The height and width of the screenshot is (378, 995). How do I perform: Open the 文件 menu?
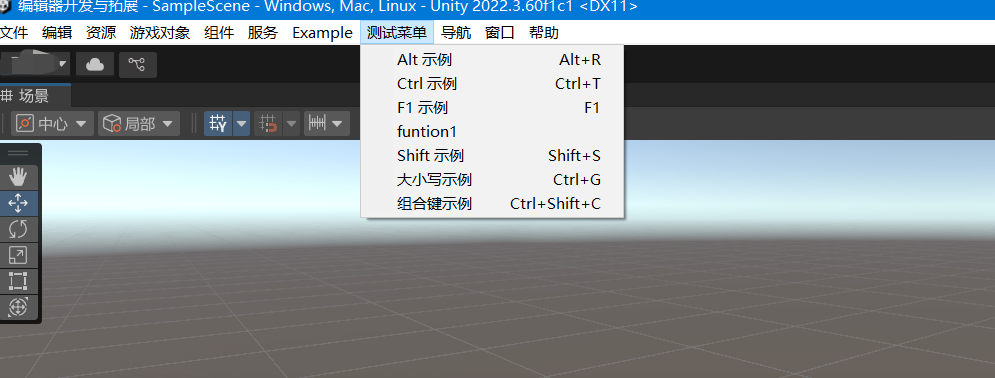tap(14, 32)
